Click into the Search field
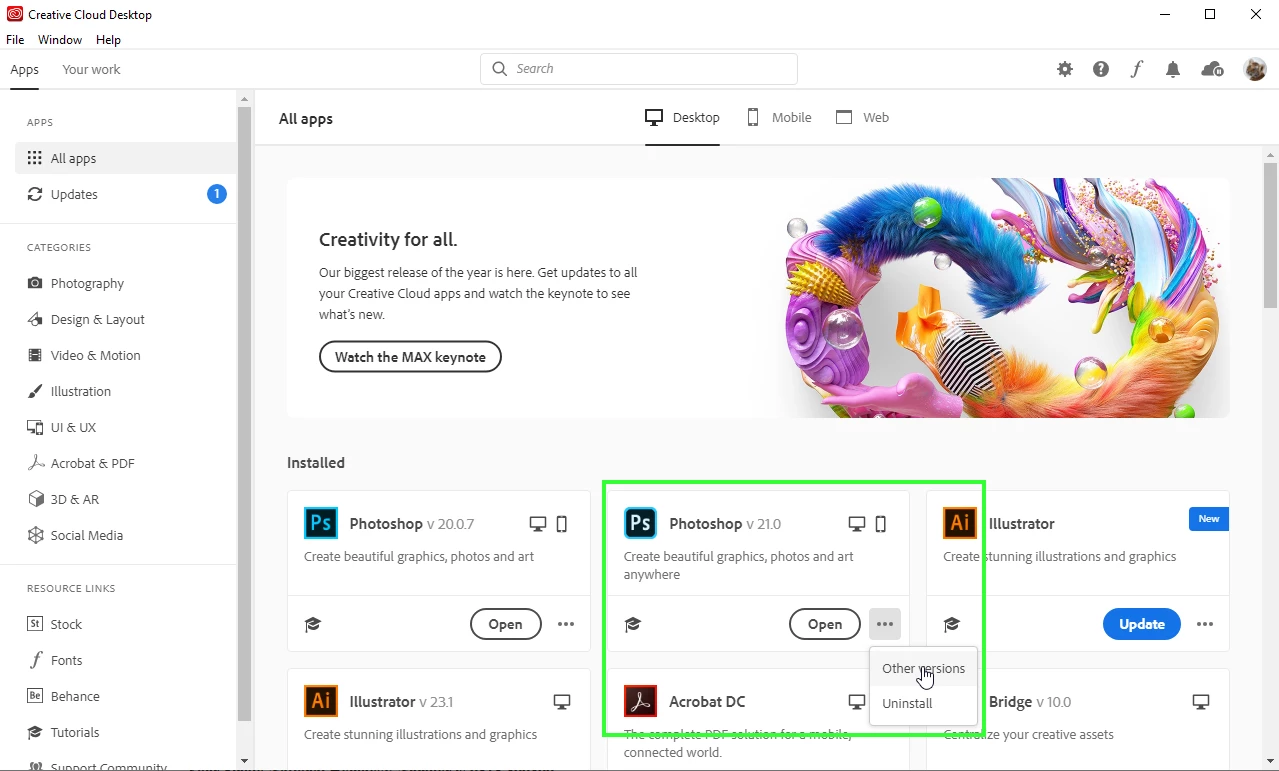Screen dimensions: 1279x771 pyautogui.click(x=639, y=69)
